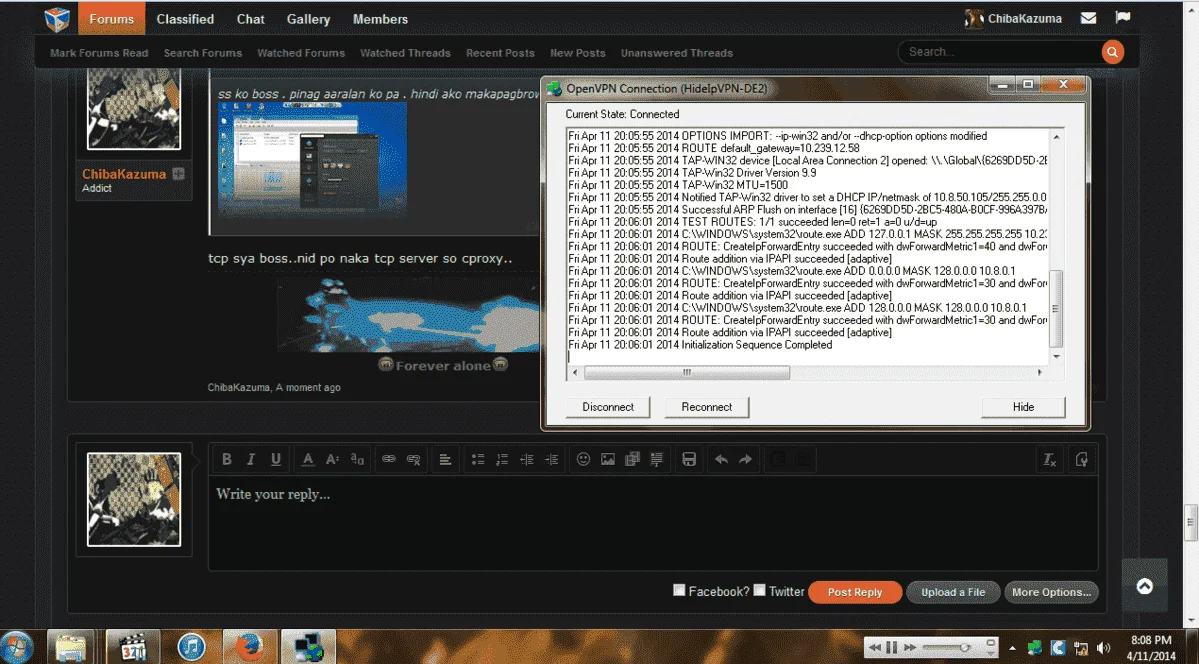This screenshot has width=1199, height=664.
Task: Open the font size option
Action: click(x=333, y=459)
